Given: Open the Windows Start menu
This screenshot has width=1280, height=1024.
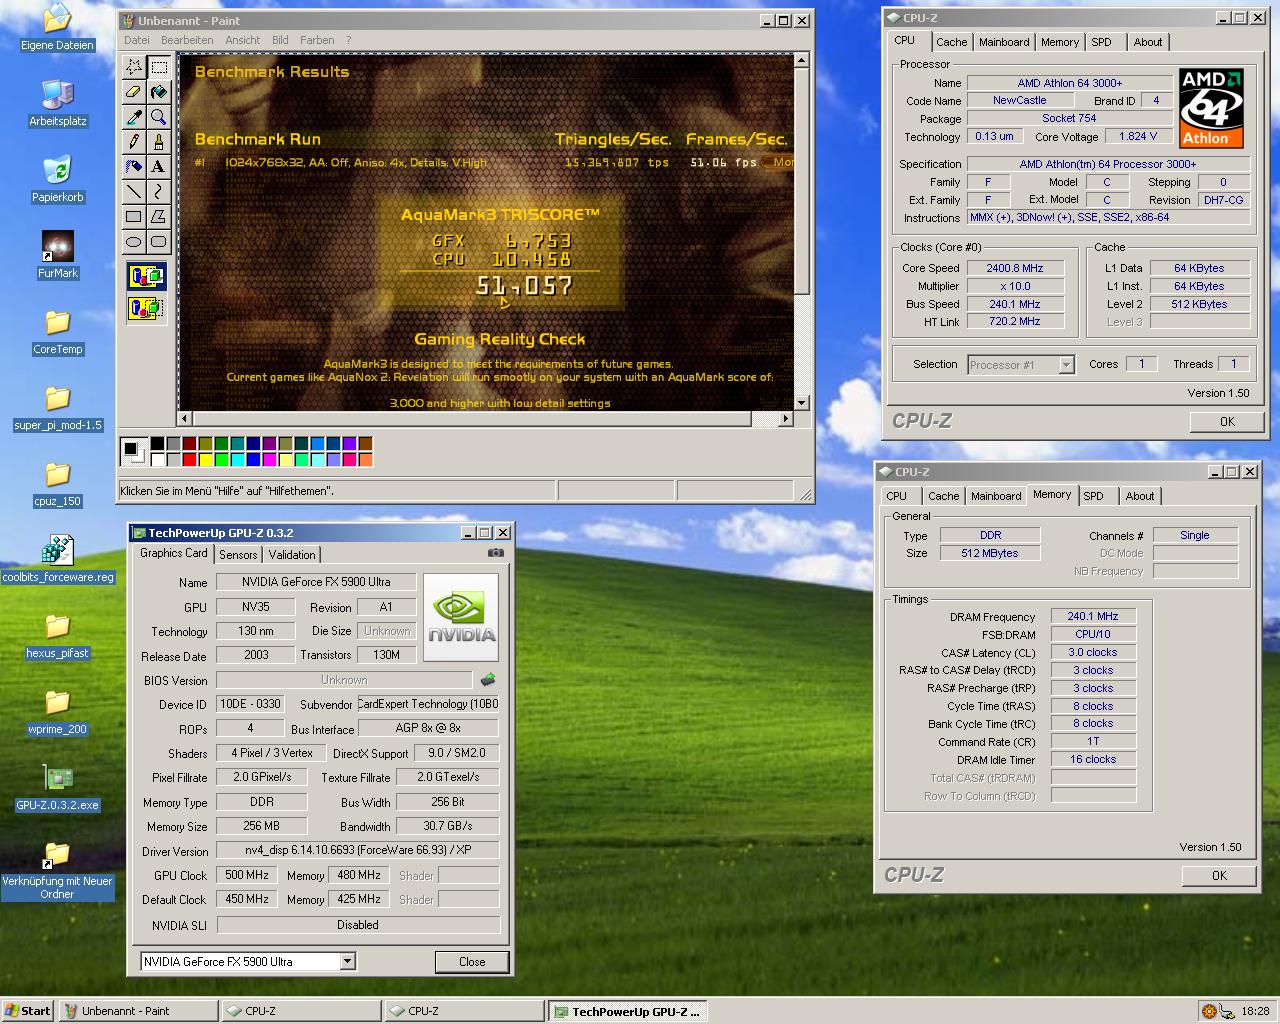Looking at the screenshot, I should pos(28,1011).
